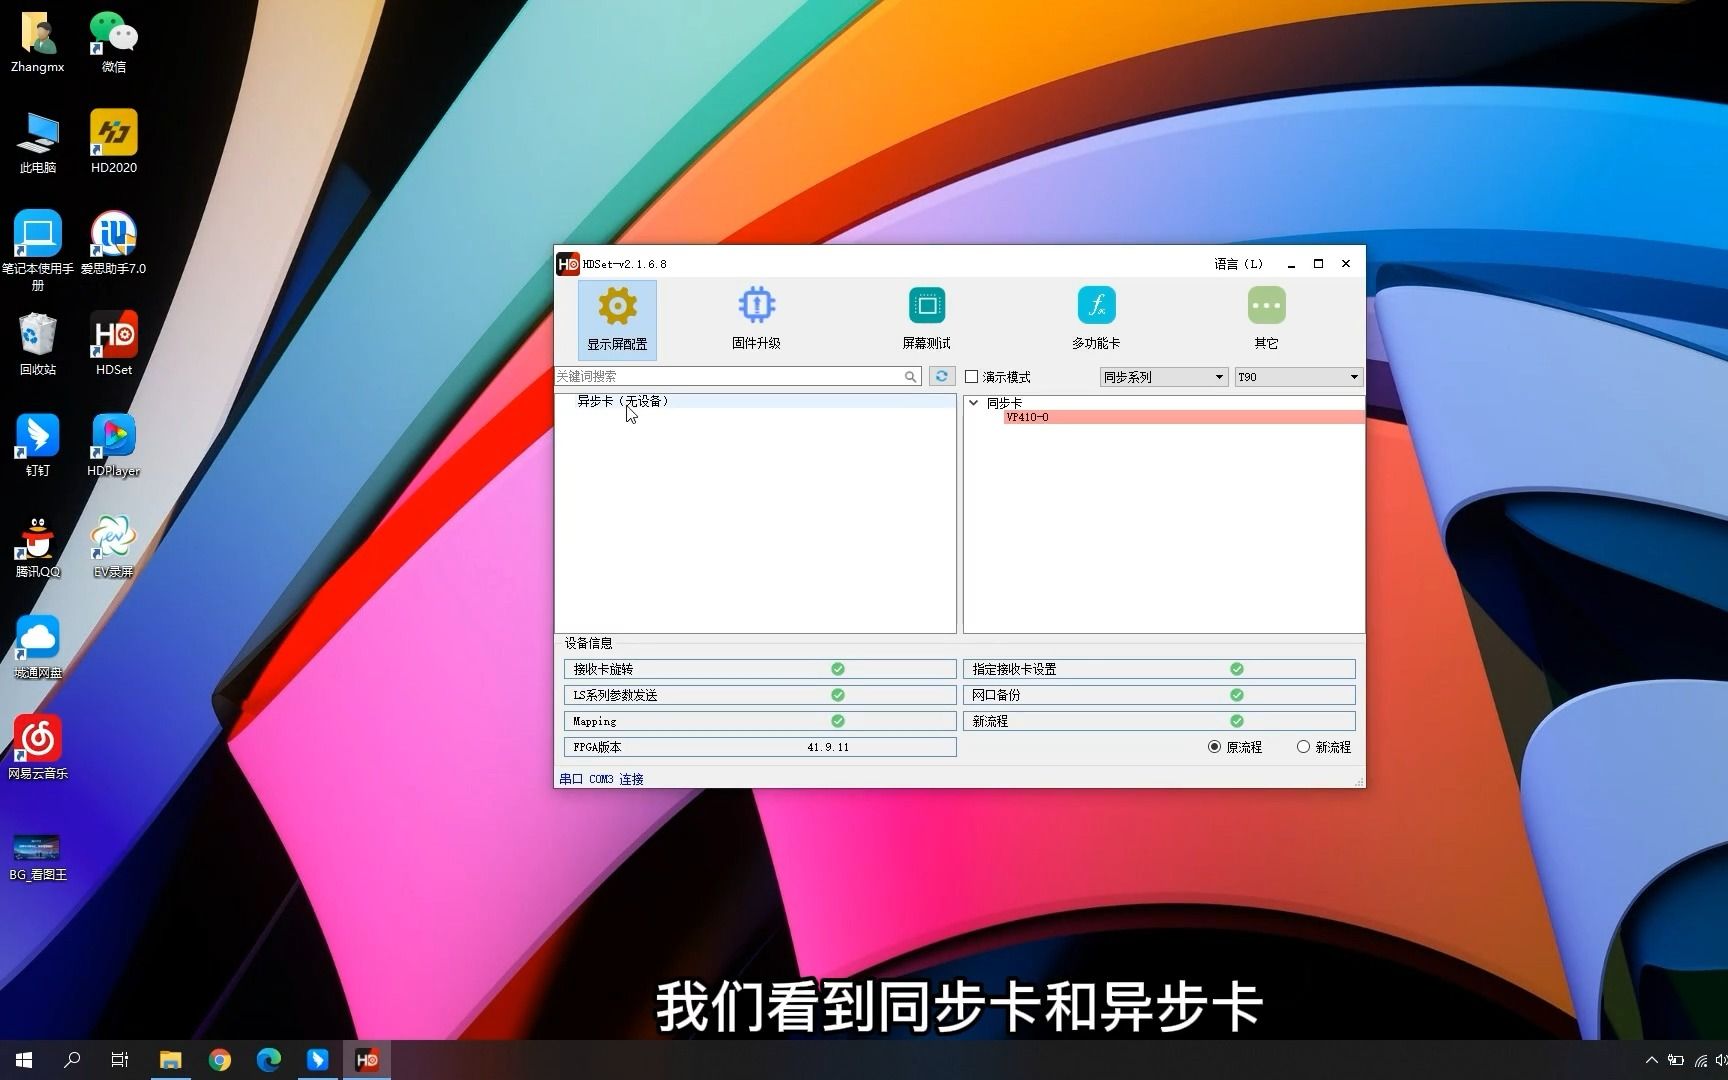Open the 显示屏配置 gear tab
Image resolution: width=1728 pixels, height=1080 pixels.
point(617,319)
